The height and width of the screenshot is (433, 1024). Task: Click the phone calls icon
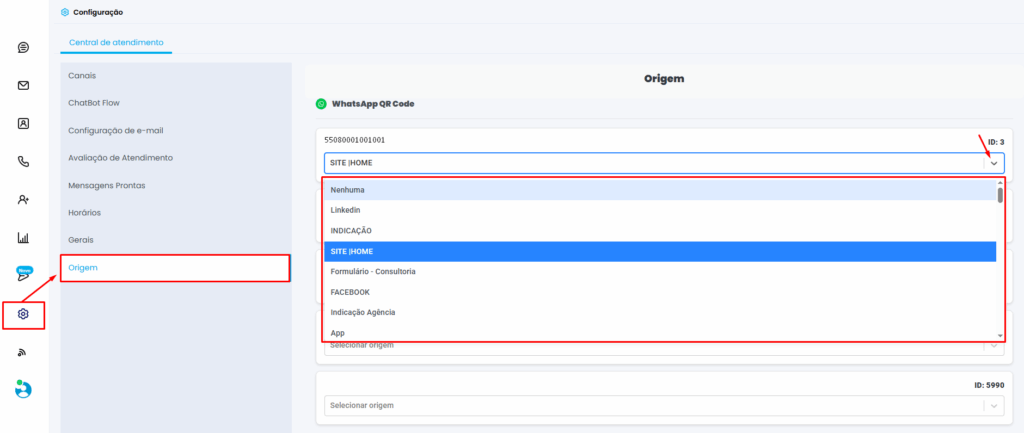pyautogui.click(x=23, y=161)
